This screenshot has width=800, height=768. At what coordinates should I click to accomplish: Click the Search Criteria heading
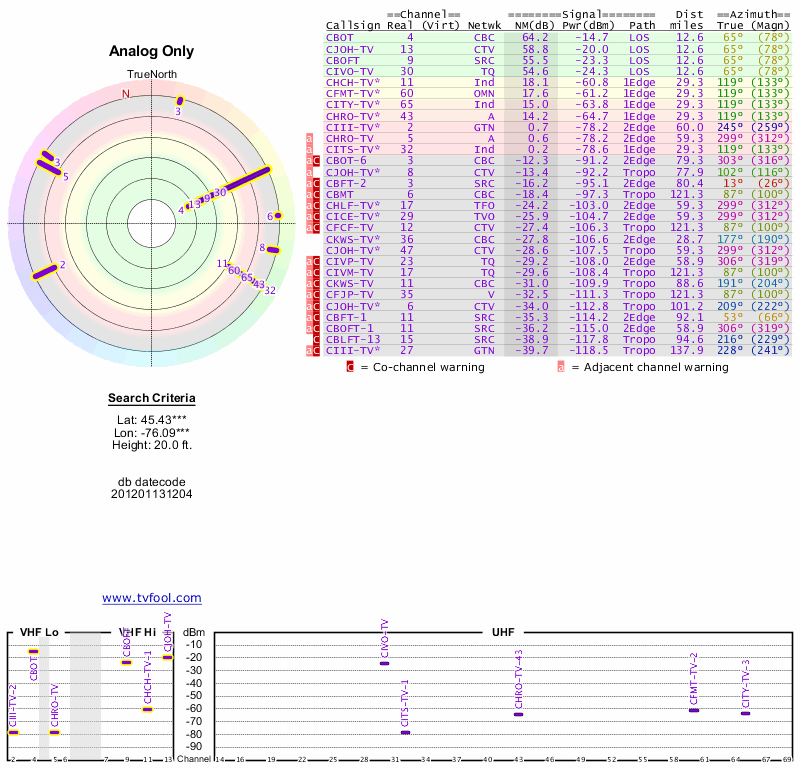151,399
